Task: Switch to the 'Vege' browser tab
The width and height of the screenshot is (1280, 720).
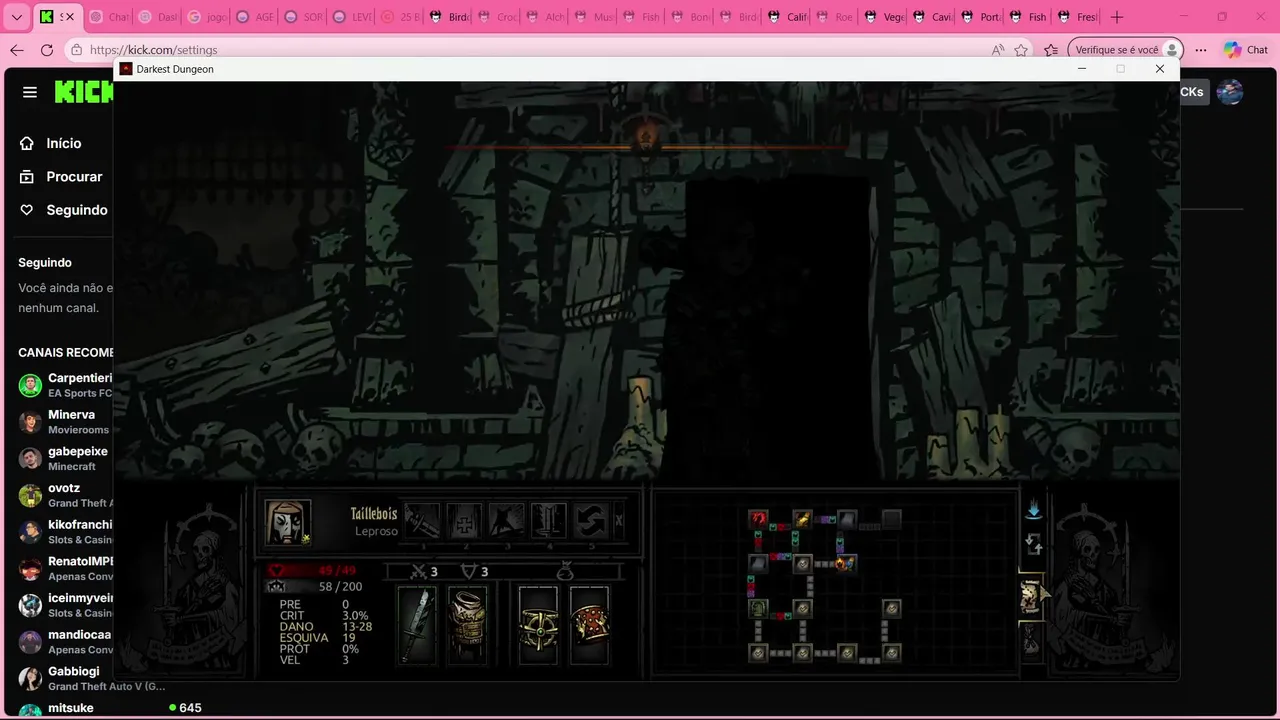Action: [882, 17]
